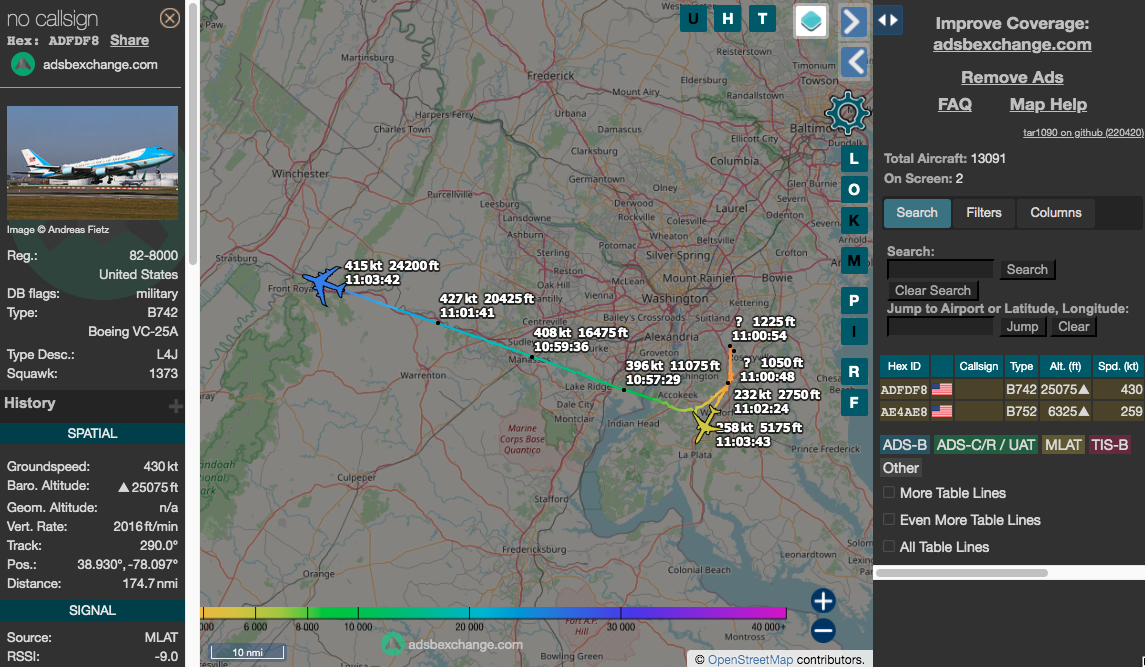Sort table by Callsign column
Image resolution: width=1145 pixels, height=667 pixels.
(x=979, y=366)
